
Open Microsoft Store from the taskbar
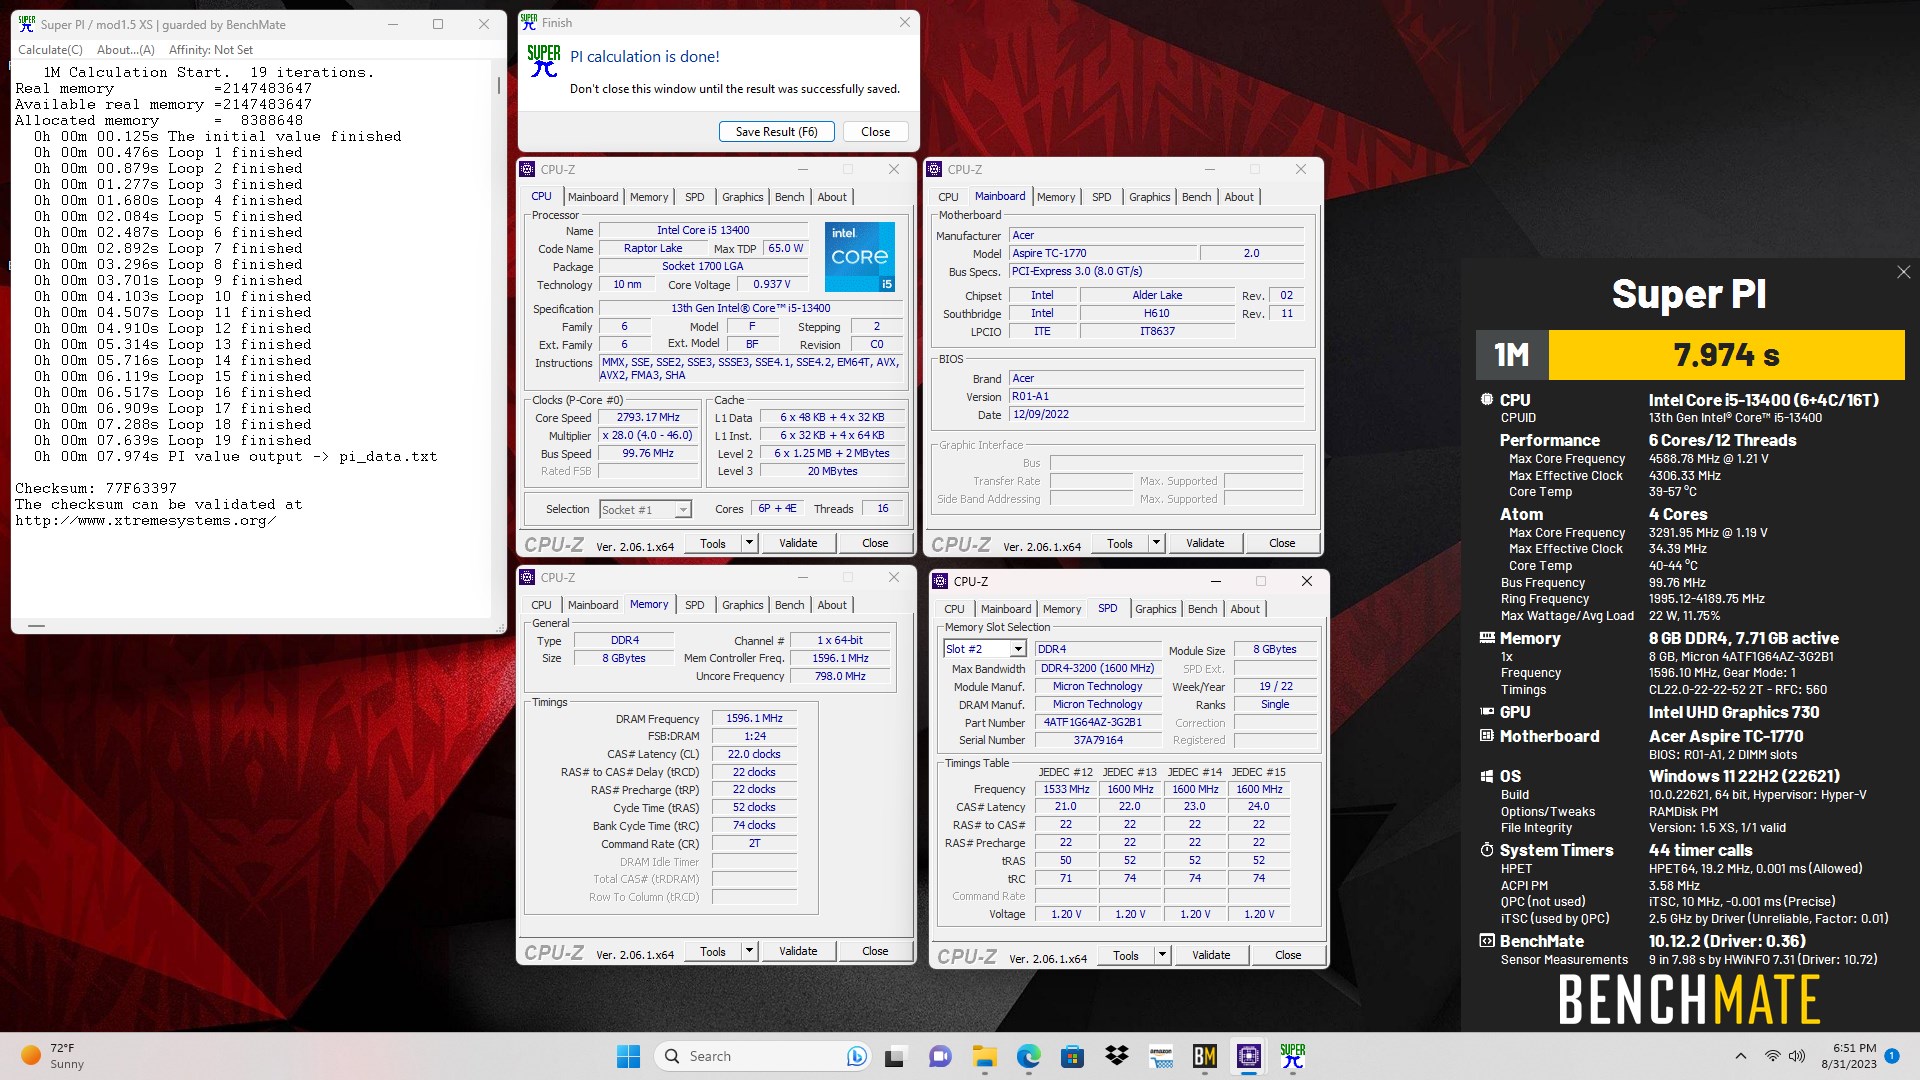pyautogui.click(x=1073, y=1056)
